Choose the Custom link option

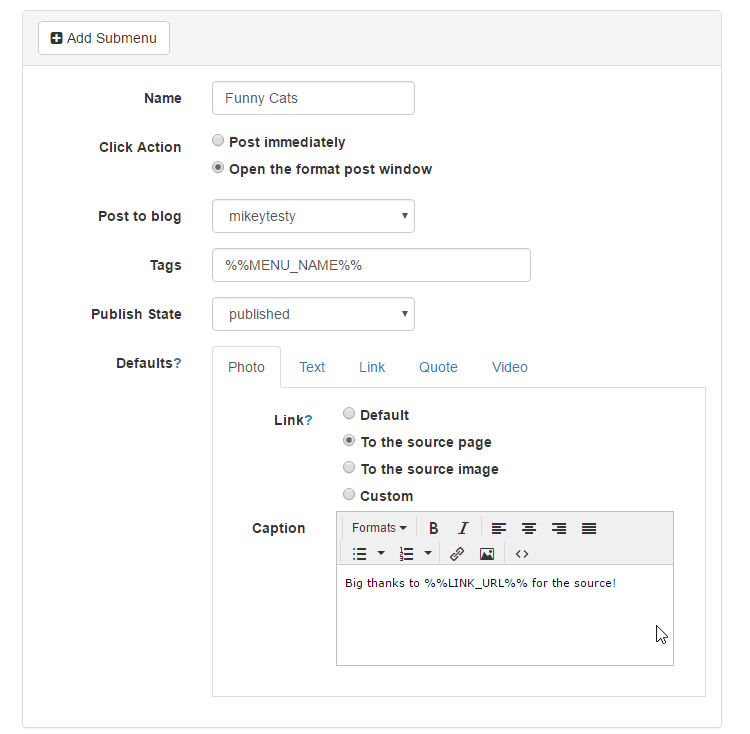pos(349,494)
